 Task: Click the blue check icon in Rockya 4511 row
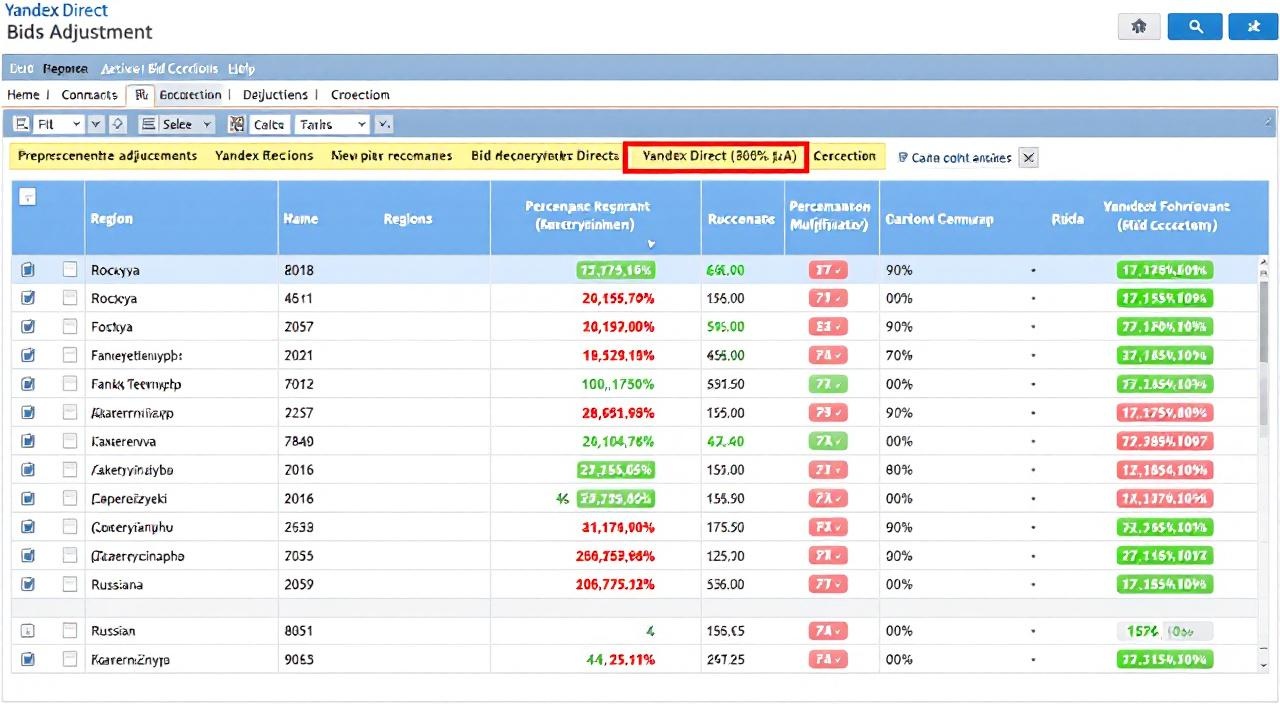(x=28, y=298)
